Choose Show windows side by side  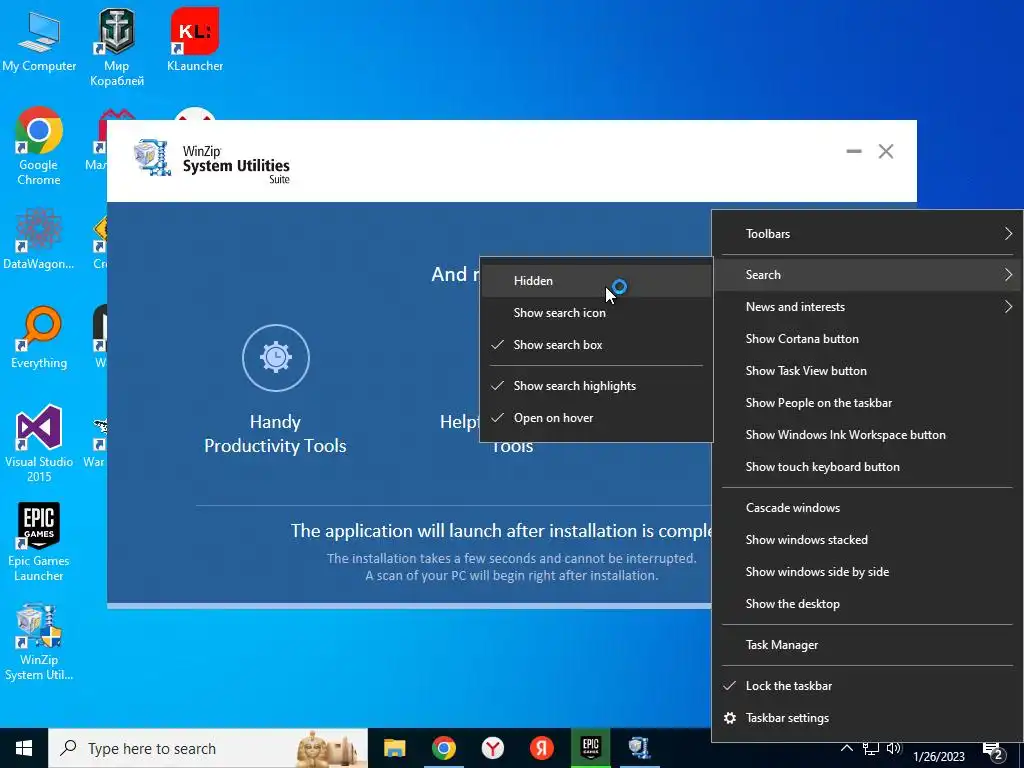tap(867, 572)
